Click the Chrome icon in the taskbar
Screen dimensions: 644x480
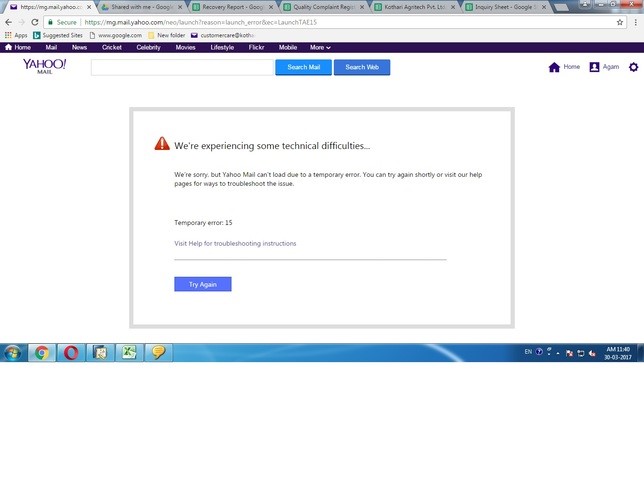41,353
